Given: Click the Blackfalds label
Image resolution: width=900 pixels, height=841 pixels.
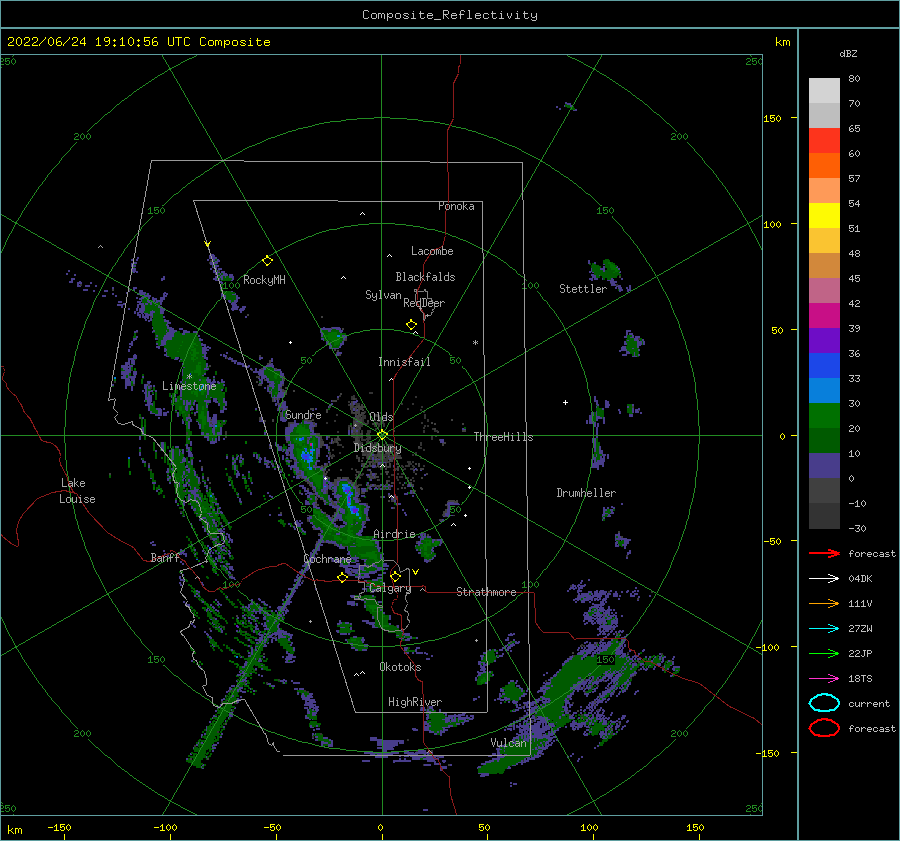Looking at the screenshot, I should coord(425,277).
